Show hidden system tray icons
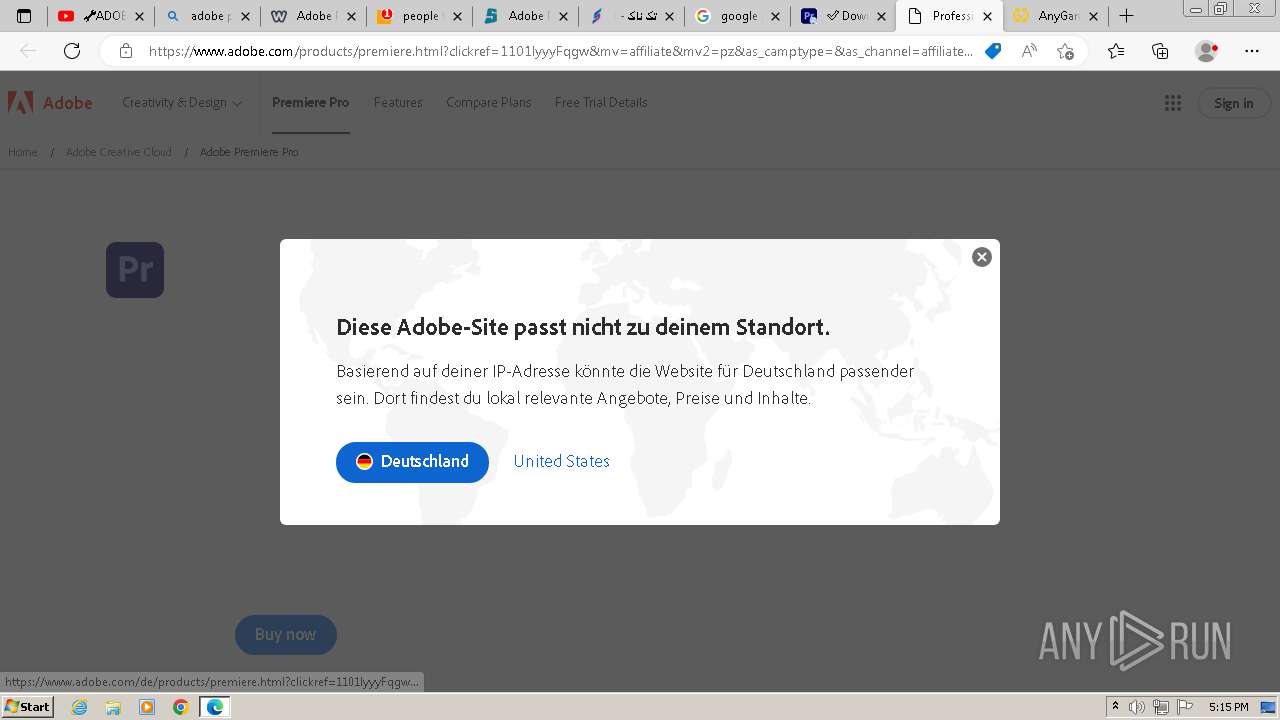The image size is (1280, 720). 1116,707
